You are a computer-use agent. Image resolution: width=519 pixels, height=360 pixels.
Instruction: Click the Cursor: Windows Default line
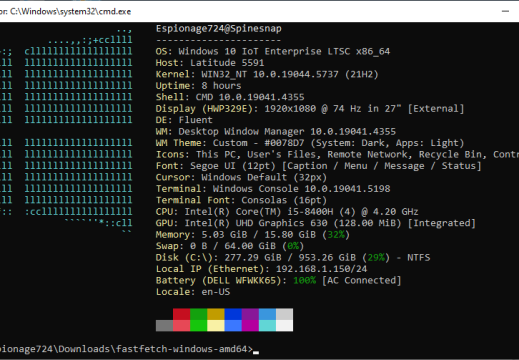(x=241, y=177)
